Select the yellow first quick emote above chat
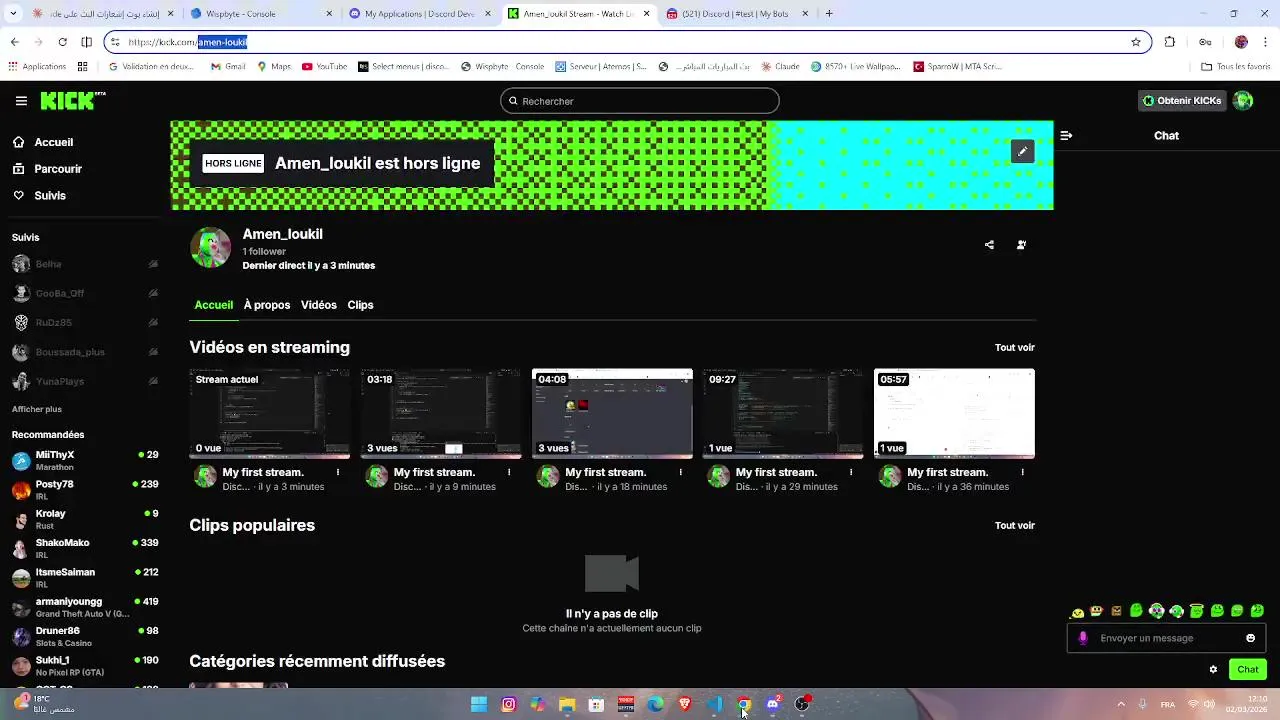Screen dimensions: 1280x720 click(x=1077, y=612)
